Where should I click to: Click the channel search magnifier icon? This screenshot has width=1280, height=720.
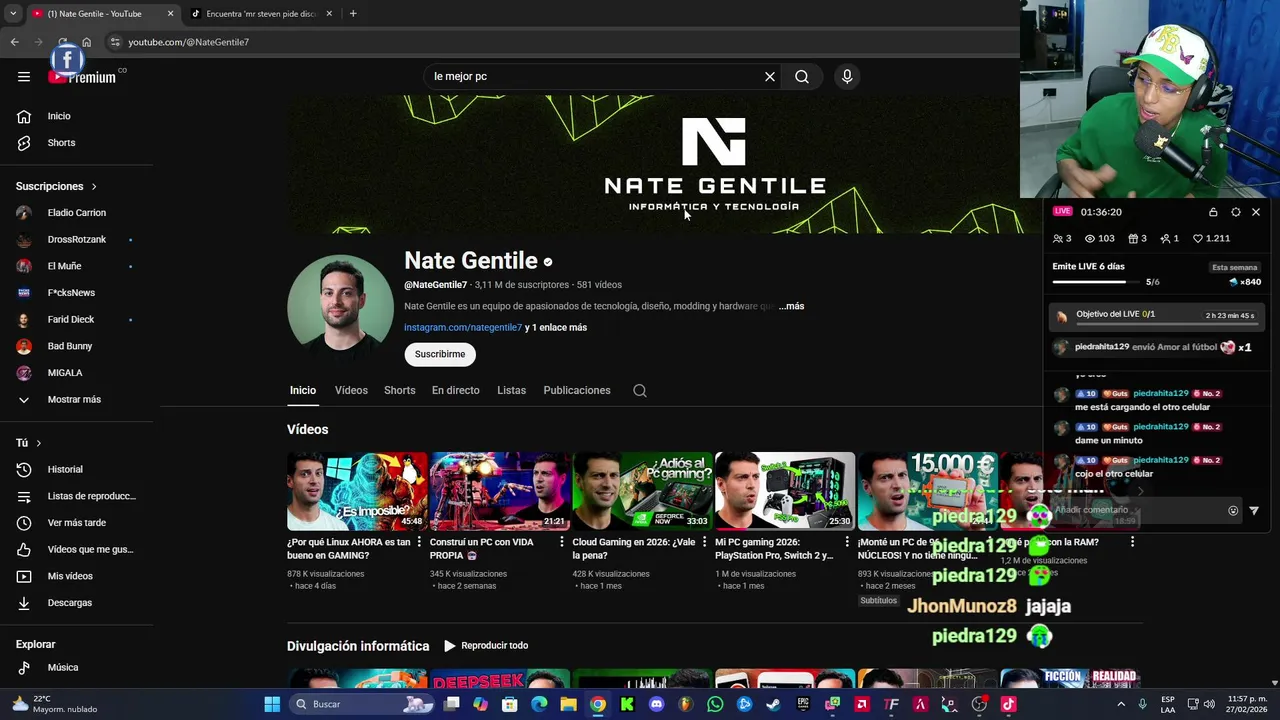click(x=640, y=391)
